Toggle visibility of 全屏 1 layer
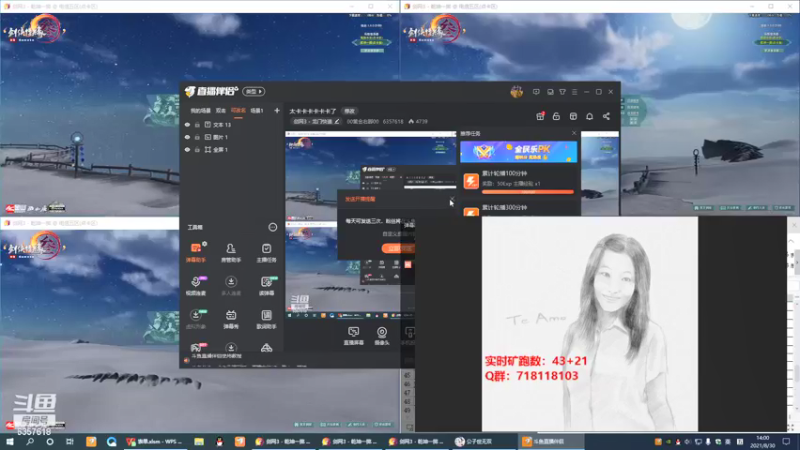Image resolution: width=800 pixels, height=450 pixels. [187, 149]
